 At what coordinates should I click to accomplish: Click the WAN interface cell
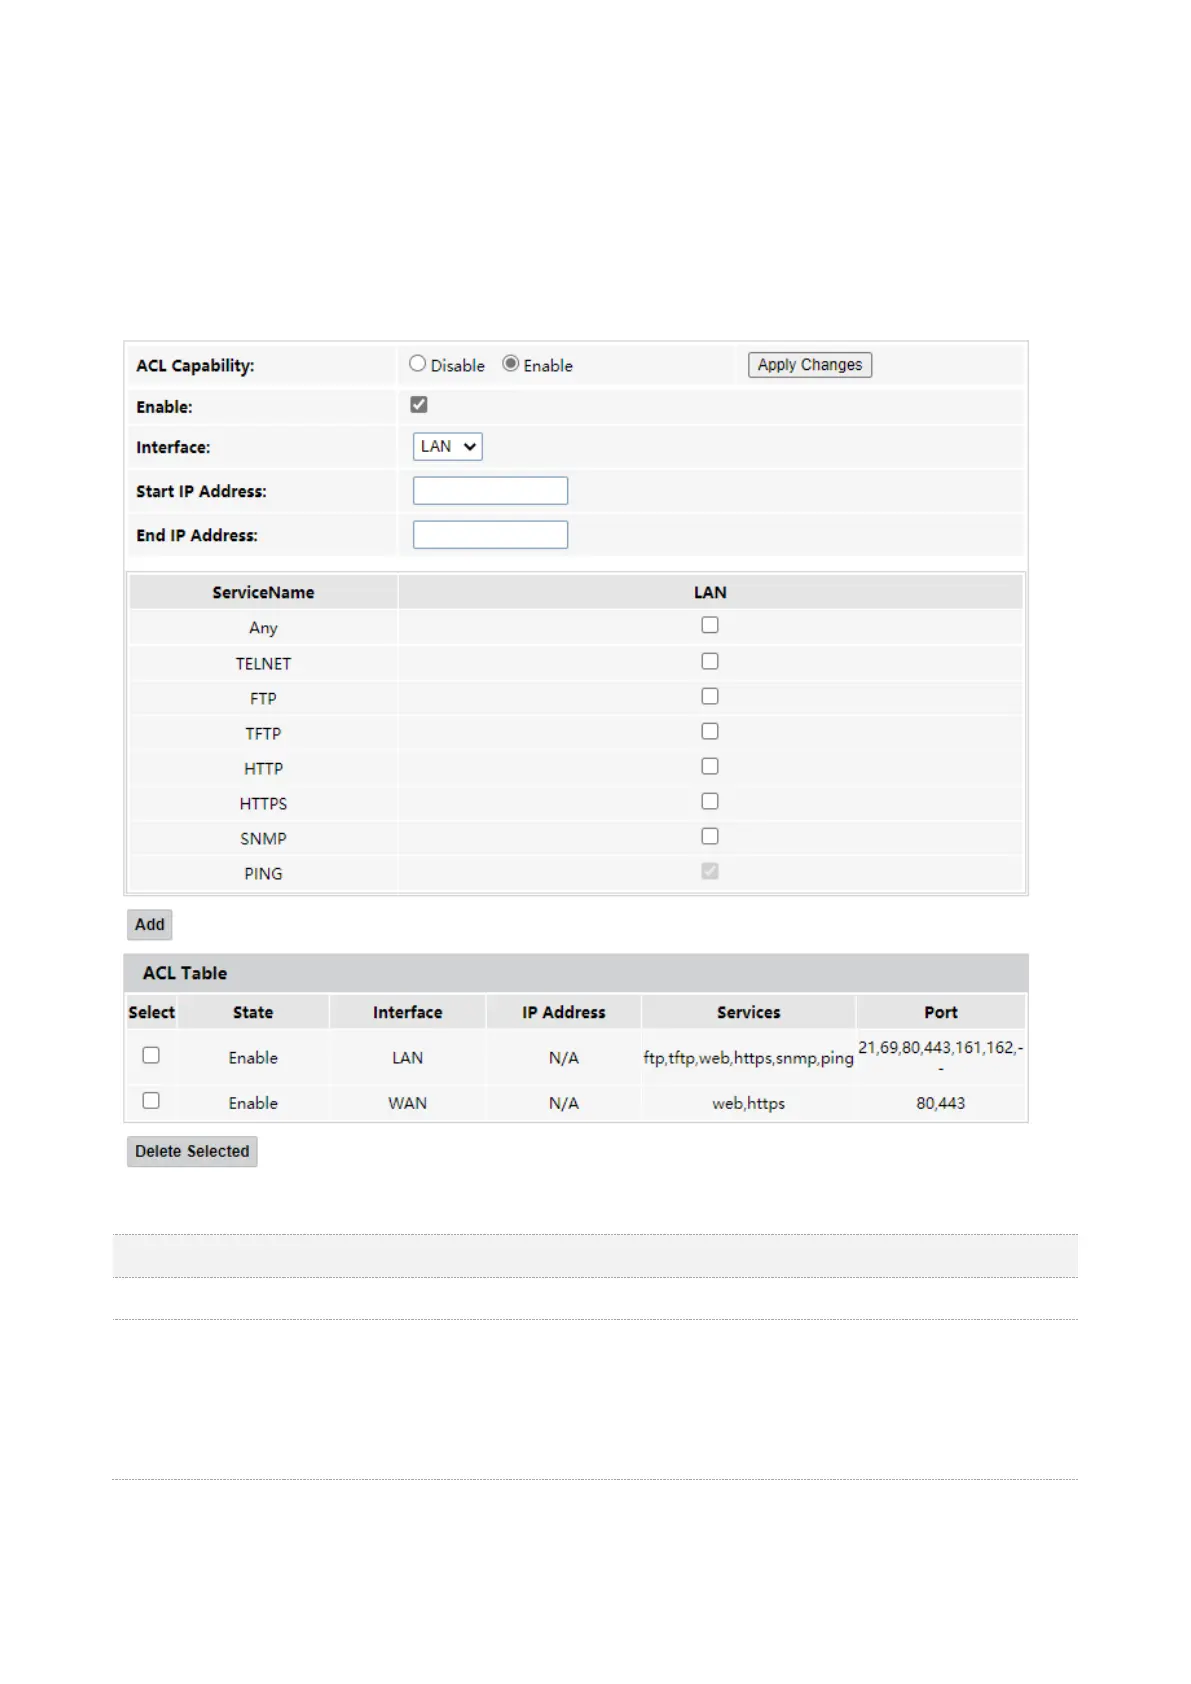point(408,1103)
